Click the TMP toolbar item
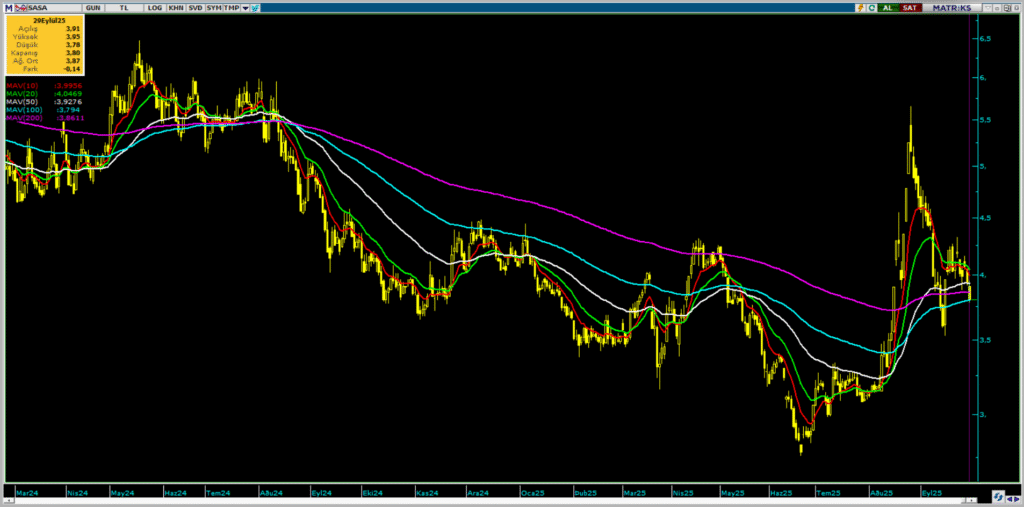 tap(232, 7)
